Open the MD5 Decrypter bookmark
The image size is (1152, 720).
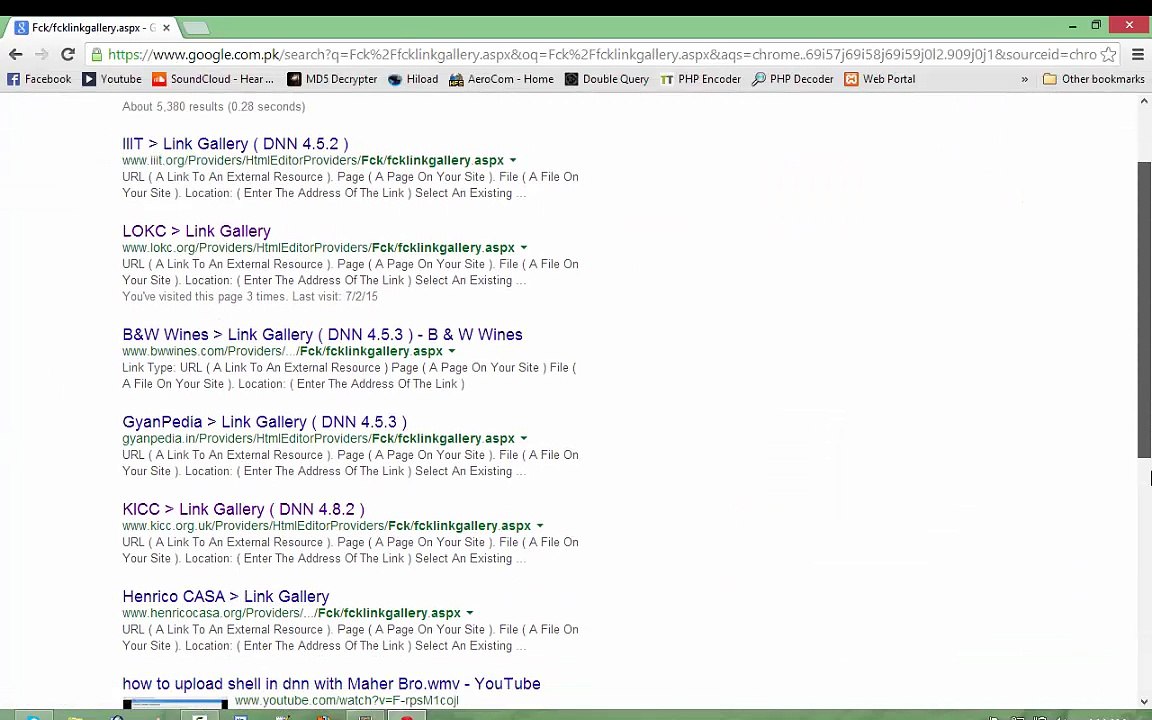click(332, 79)
